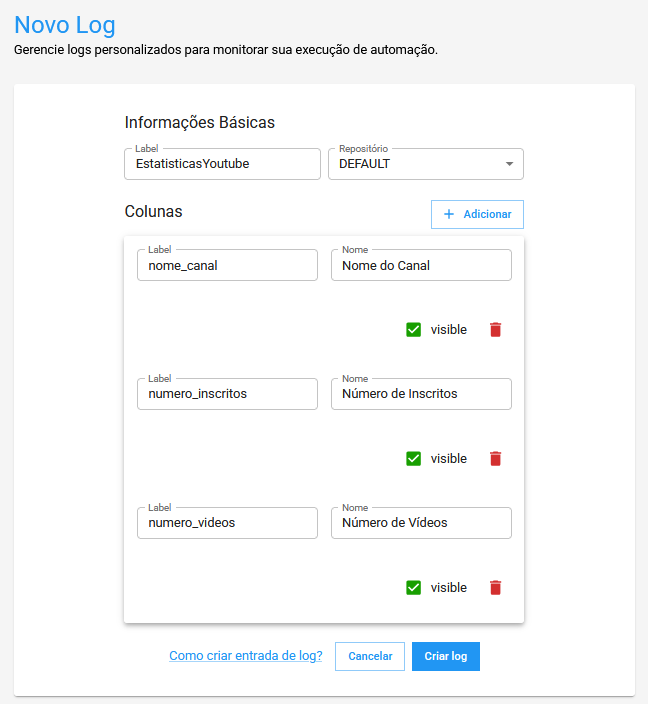This screenshot has width=648, height=704.
Task: Click the Repositório dropdown arrow
Action: coord(509,164)
